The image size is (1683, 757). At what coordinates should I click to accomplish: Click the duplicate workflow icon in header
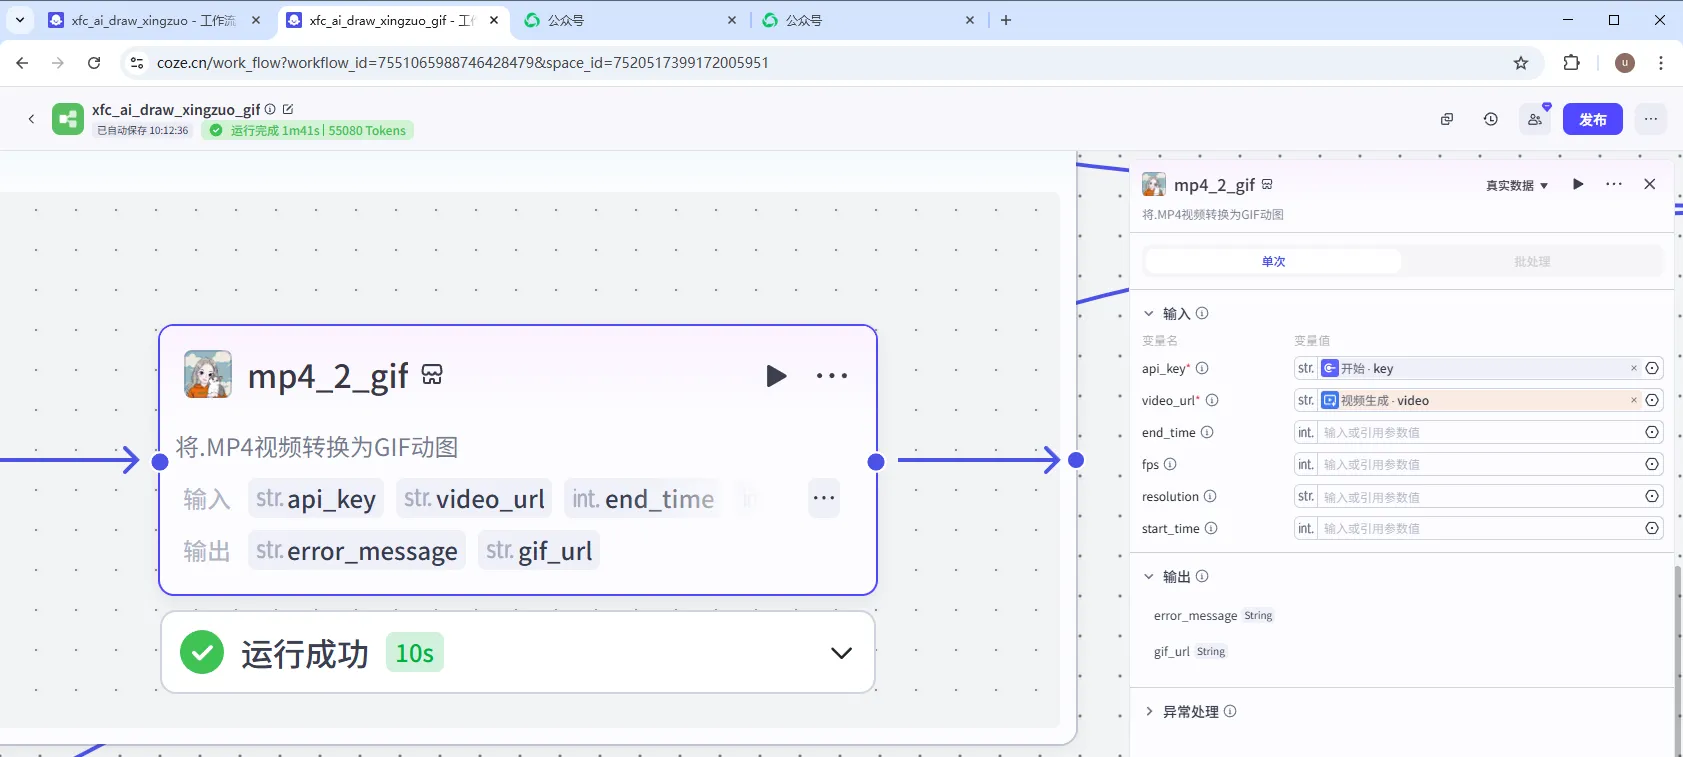coord(1446,119)
